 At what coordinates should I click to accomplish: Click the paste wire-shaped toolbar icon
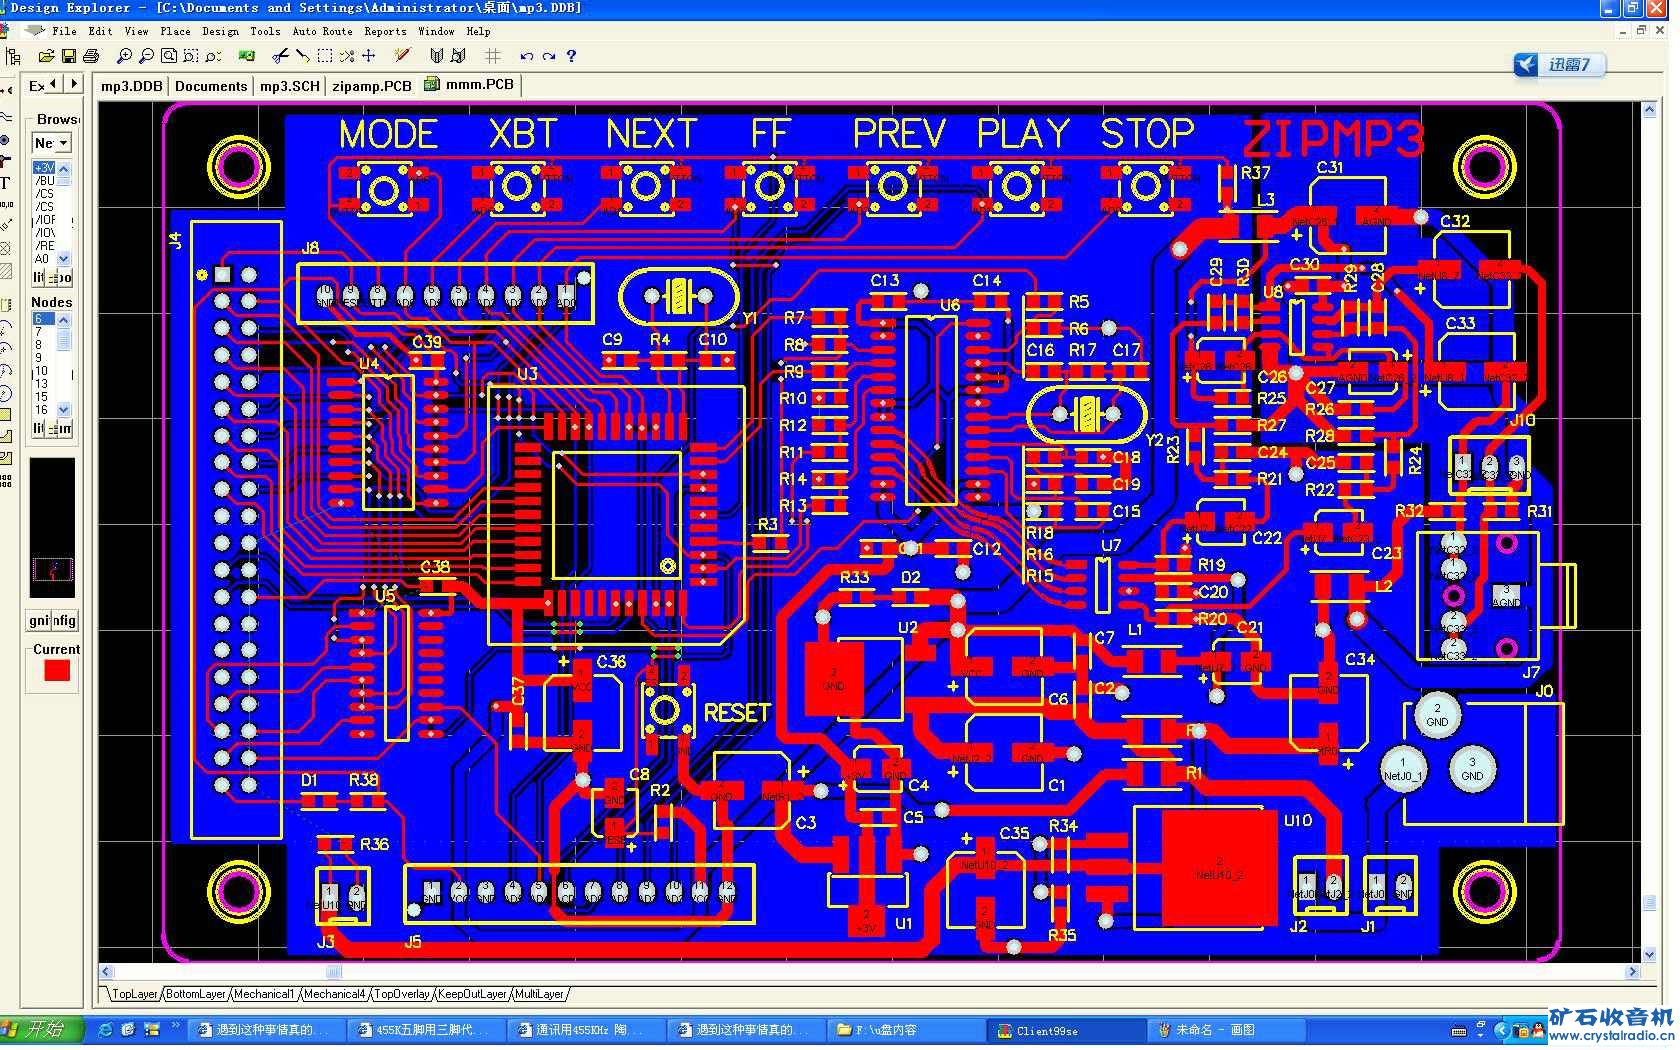click(302, 57)
